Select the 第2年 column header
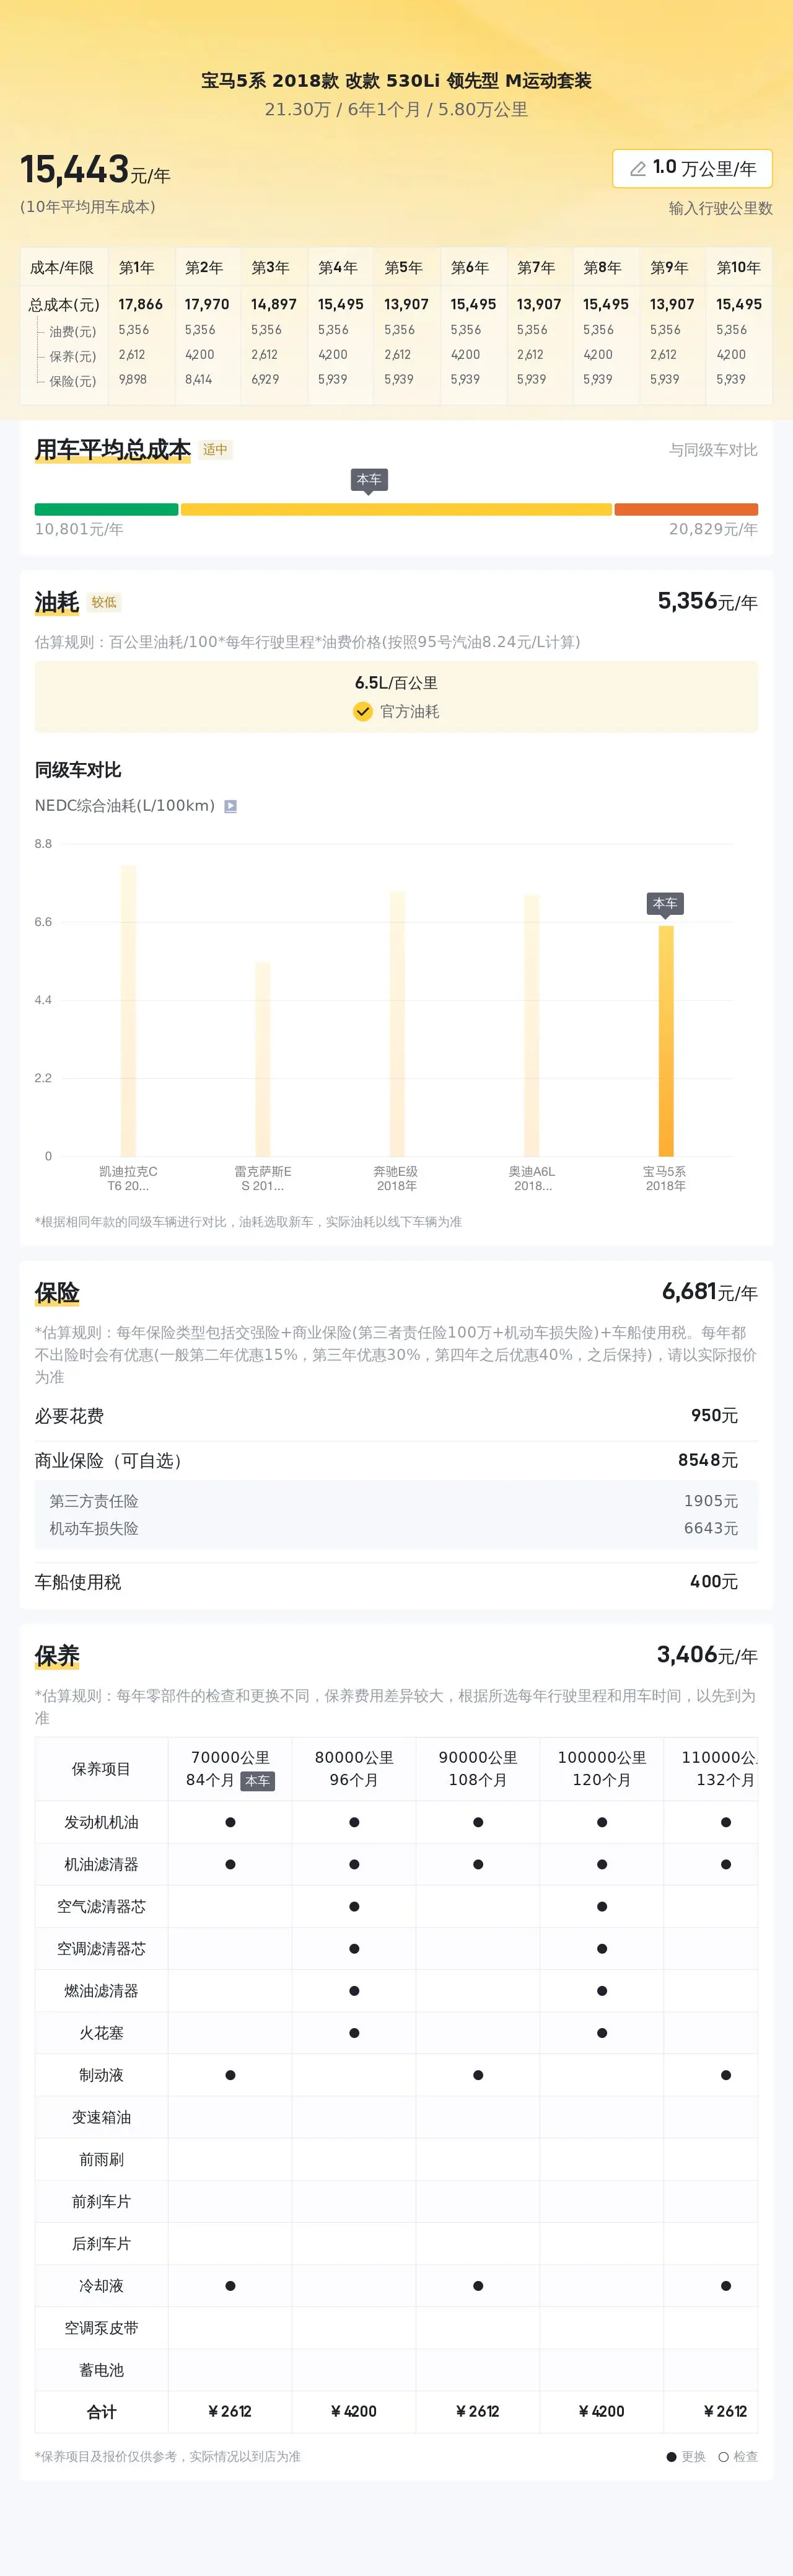793x2576 pixels. click(204, 267)
